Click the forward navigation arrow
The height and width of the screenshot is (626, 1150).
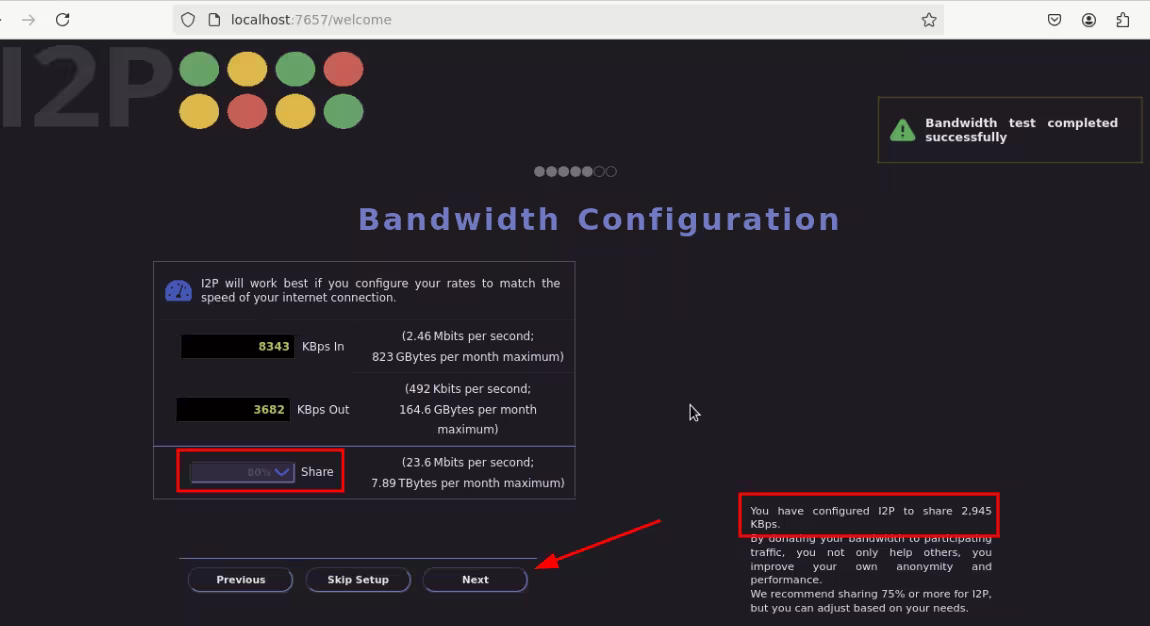tap(29, 20)
